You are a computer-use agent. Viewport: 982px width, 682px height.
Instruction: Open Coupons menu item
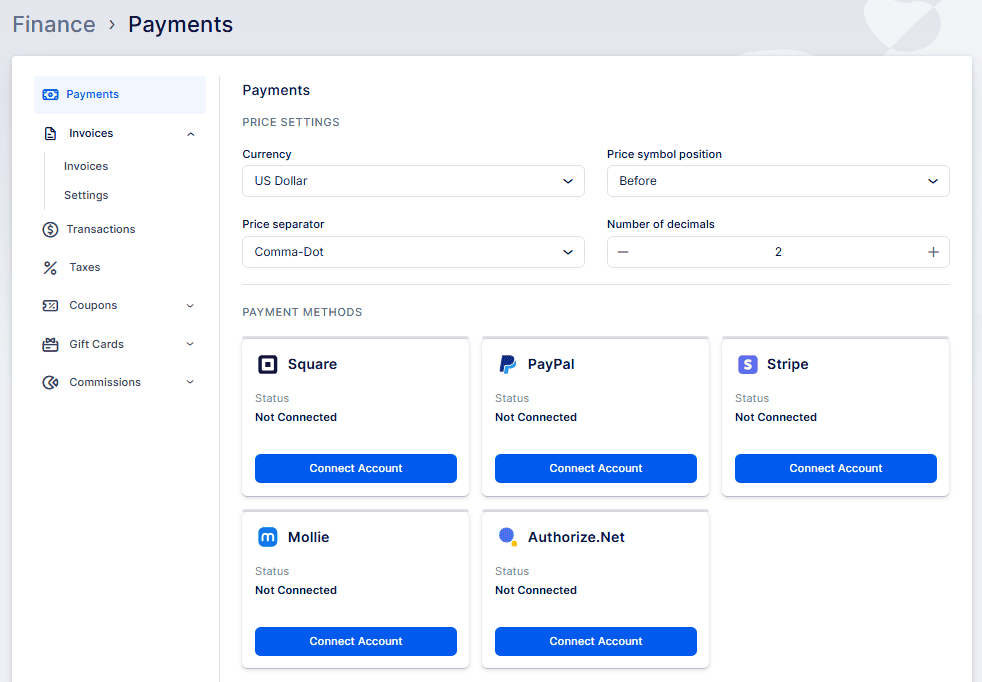[120, 306]
